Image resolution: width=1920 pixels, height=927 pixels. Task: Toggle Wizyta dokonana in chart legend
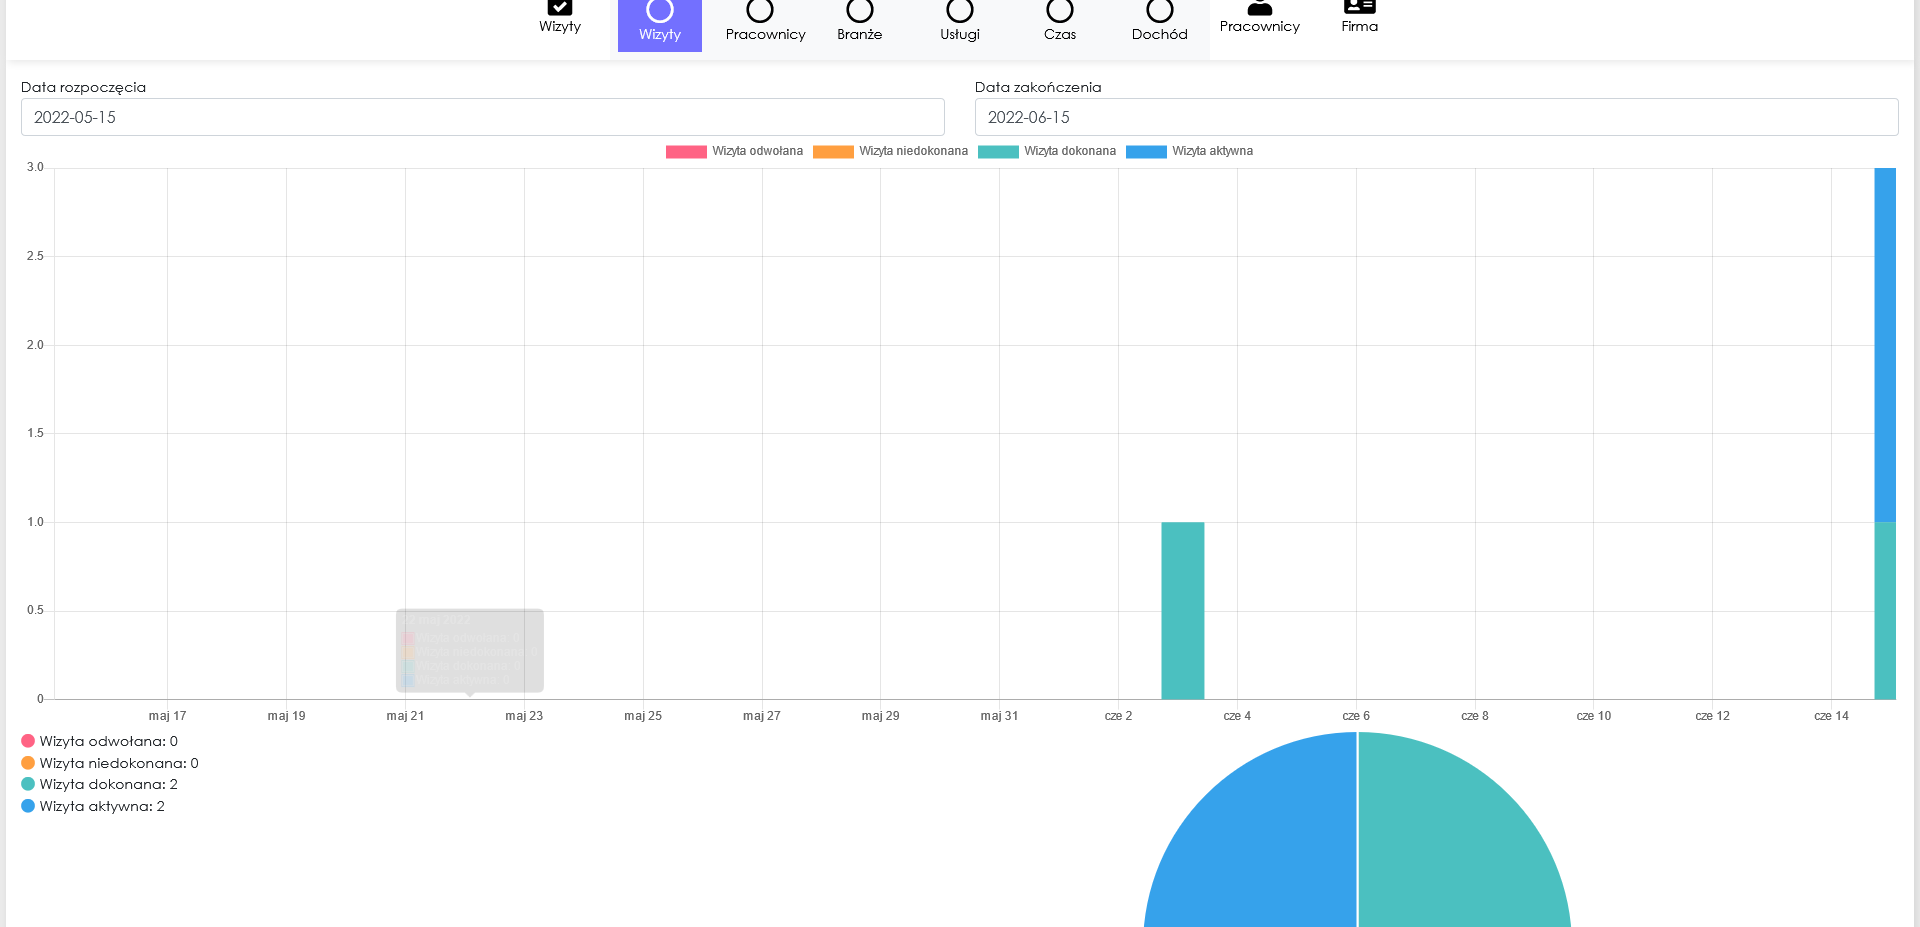click(x=1047, y=152)
